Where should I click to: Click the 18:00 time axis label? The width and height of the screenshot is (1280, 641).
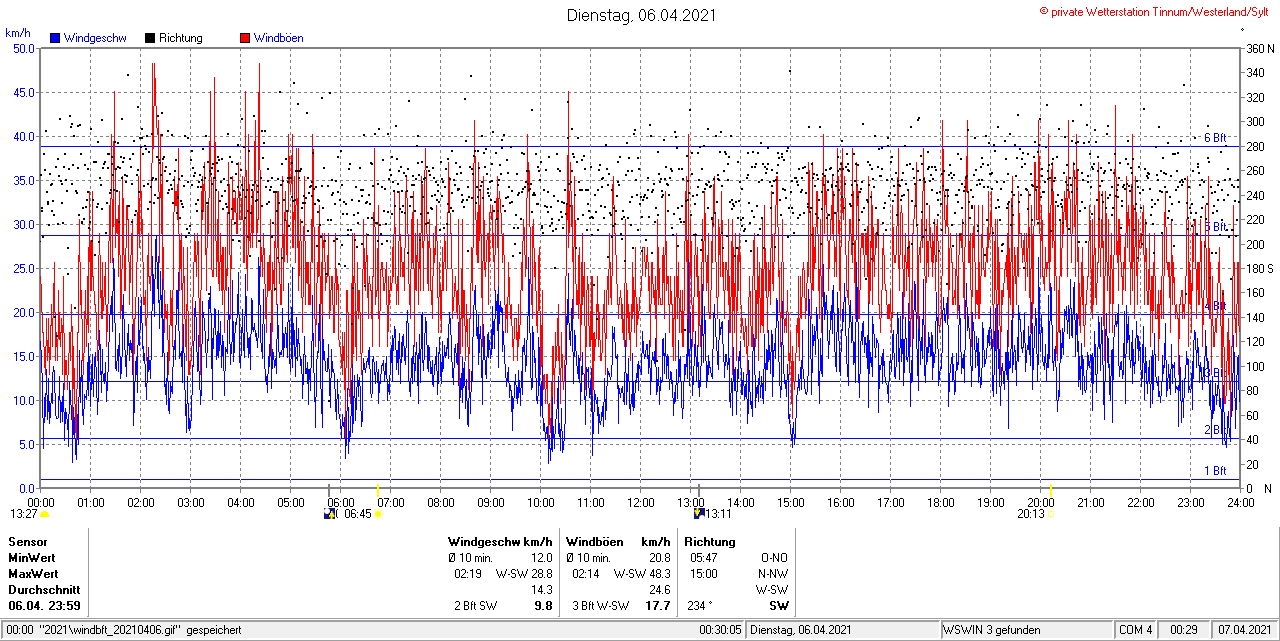pos(941,503)
